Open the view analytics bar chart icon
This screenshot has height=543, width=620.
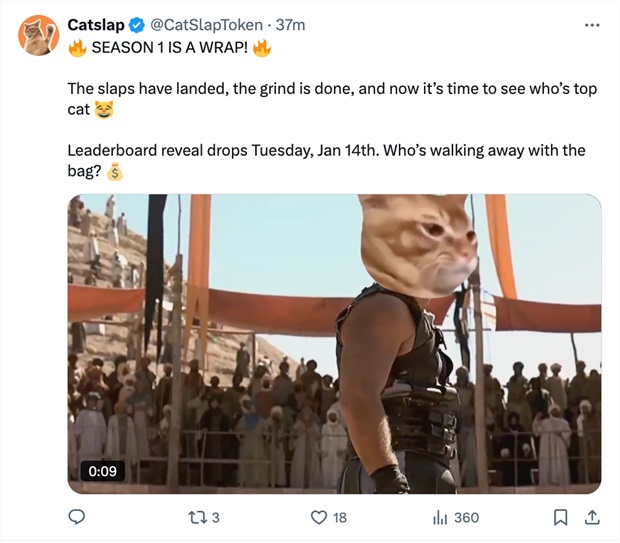tap(438, 517)
